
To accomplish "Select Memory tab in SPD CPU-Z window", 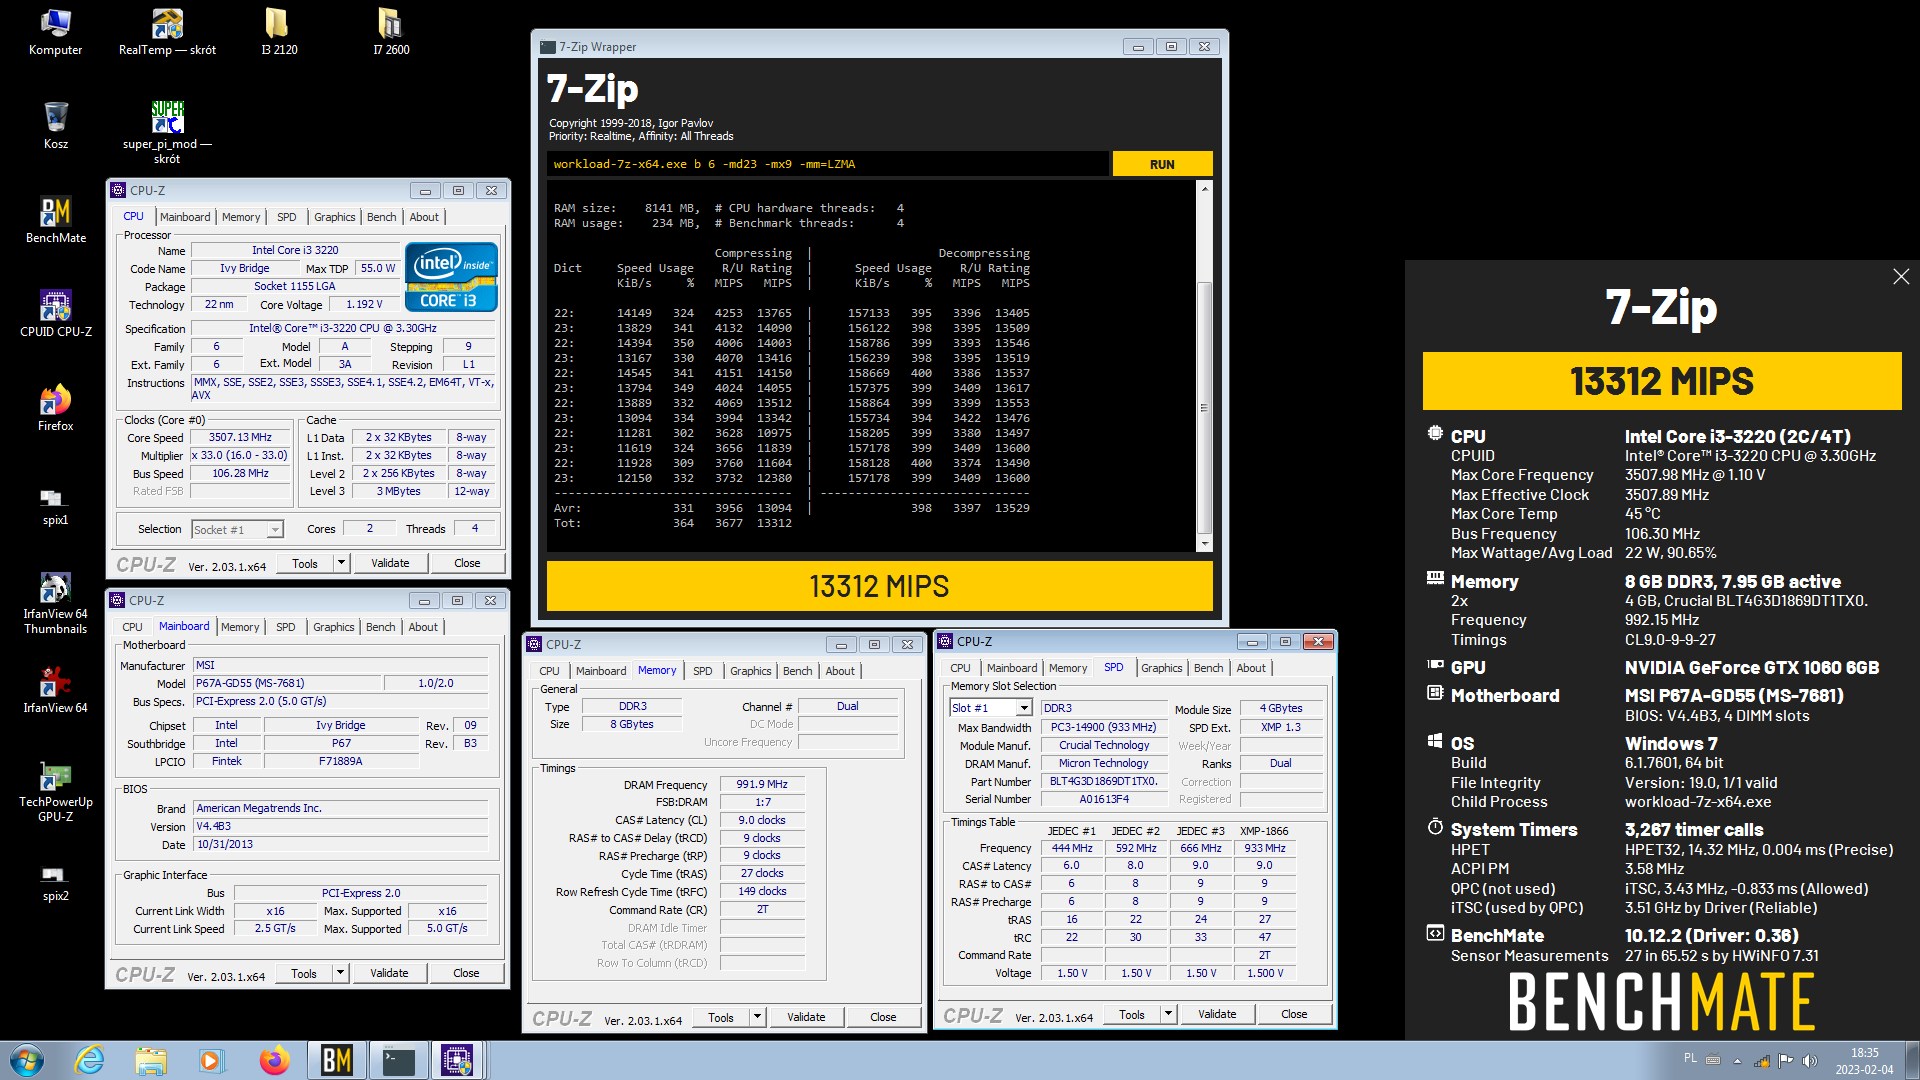I will [x=1068, y=668].
